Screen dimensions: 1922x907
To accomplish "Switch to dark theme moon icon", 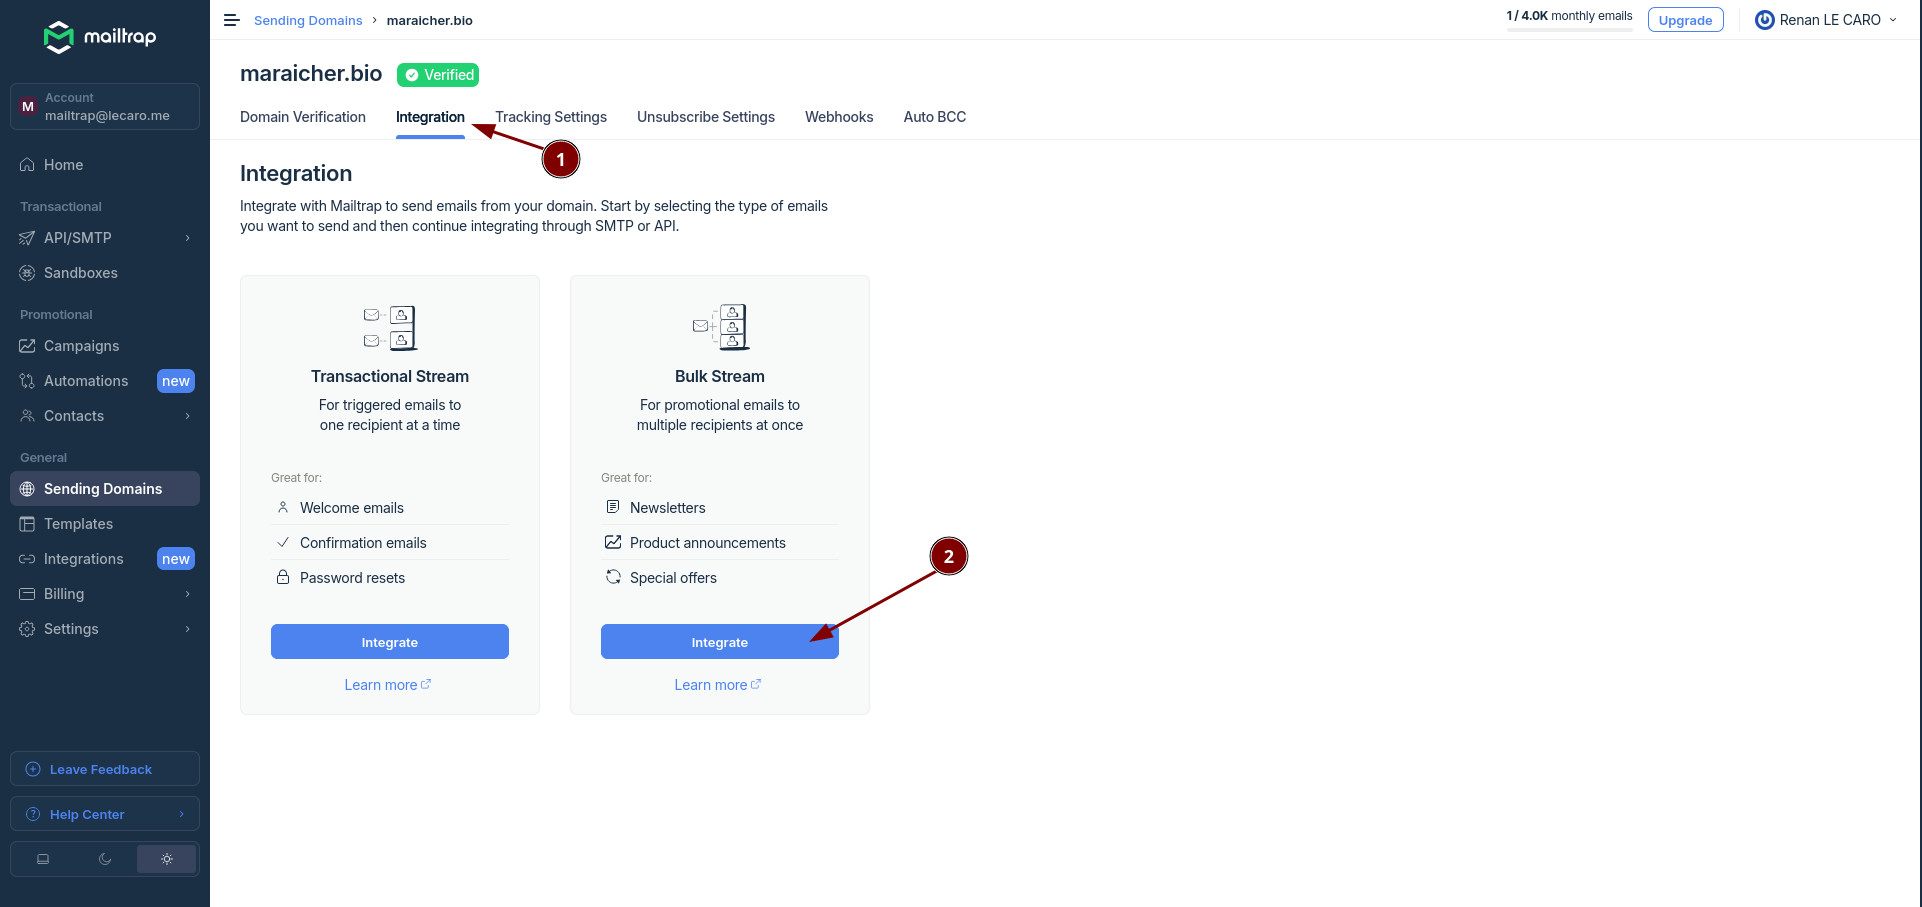I will (x=105, y=859).
